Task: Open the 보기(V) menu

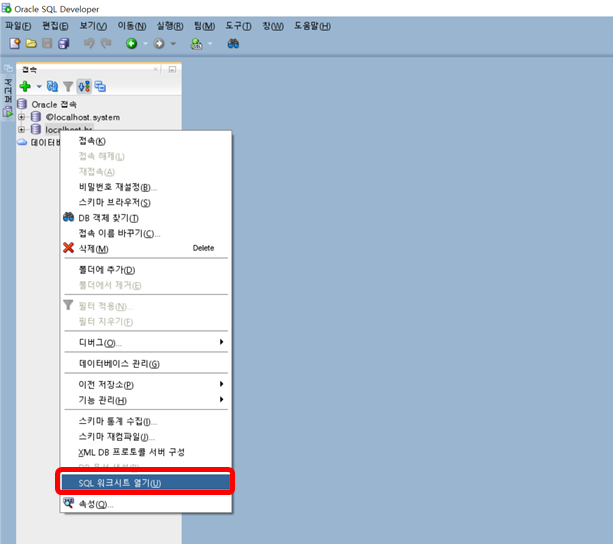Action: coord(93,26)
